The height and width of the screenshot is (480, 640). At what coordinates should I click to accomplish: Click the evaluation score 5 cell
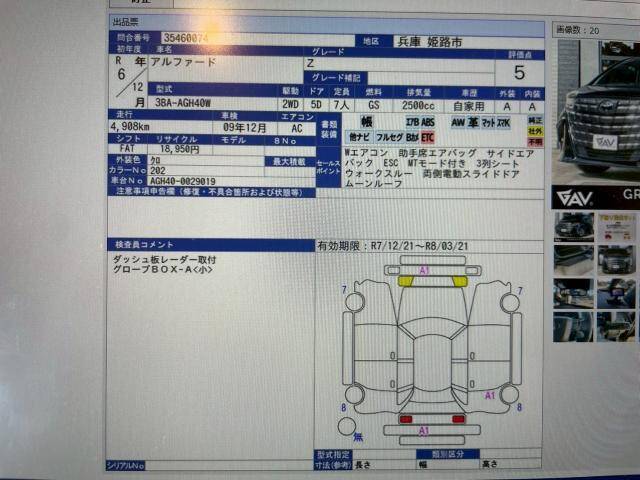(x=519, y=72)
